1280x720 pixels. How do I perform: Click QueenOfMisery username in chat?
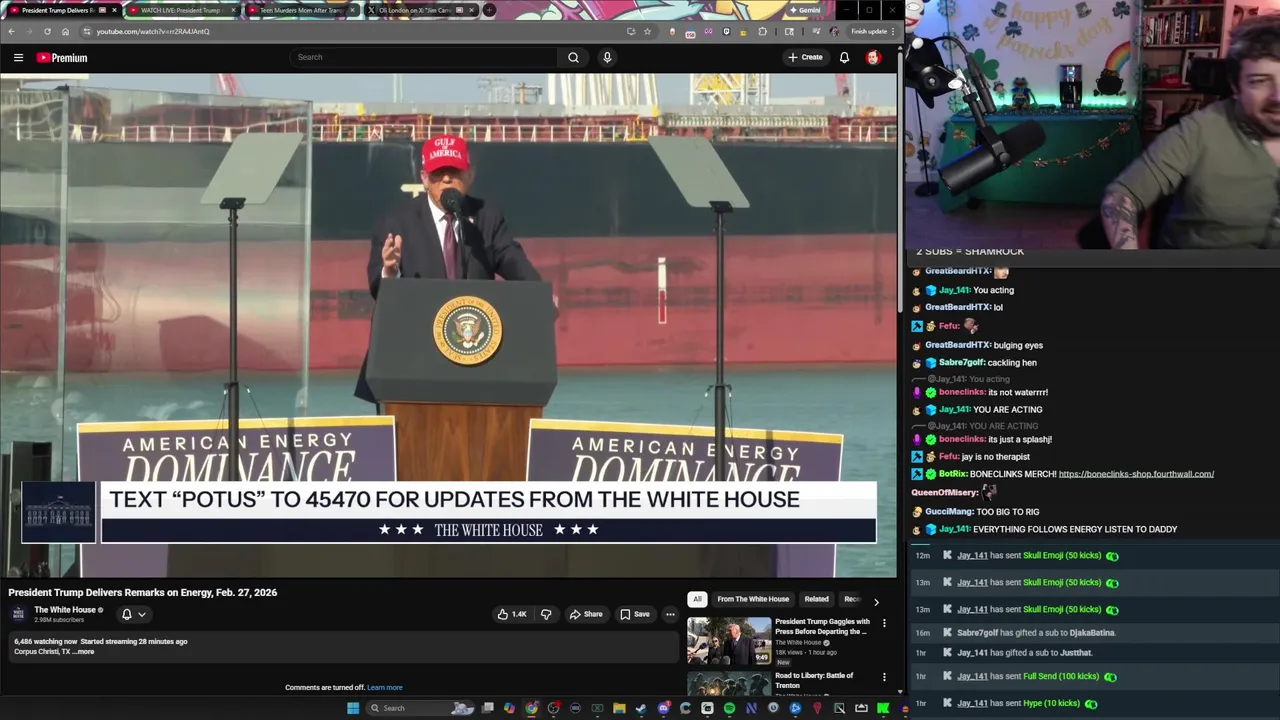tap(944, 493)
